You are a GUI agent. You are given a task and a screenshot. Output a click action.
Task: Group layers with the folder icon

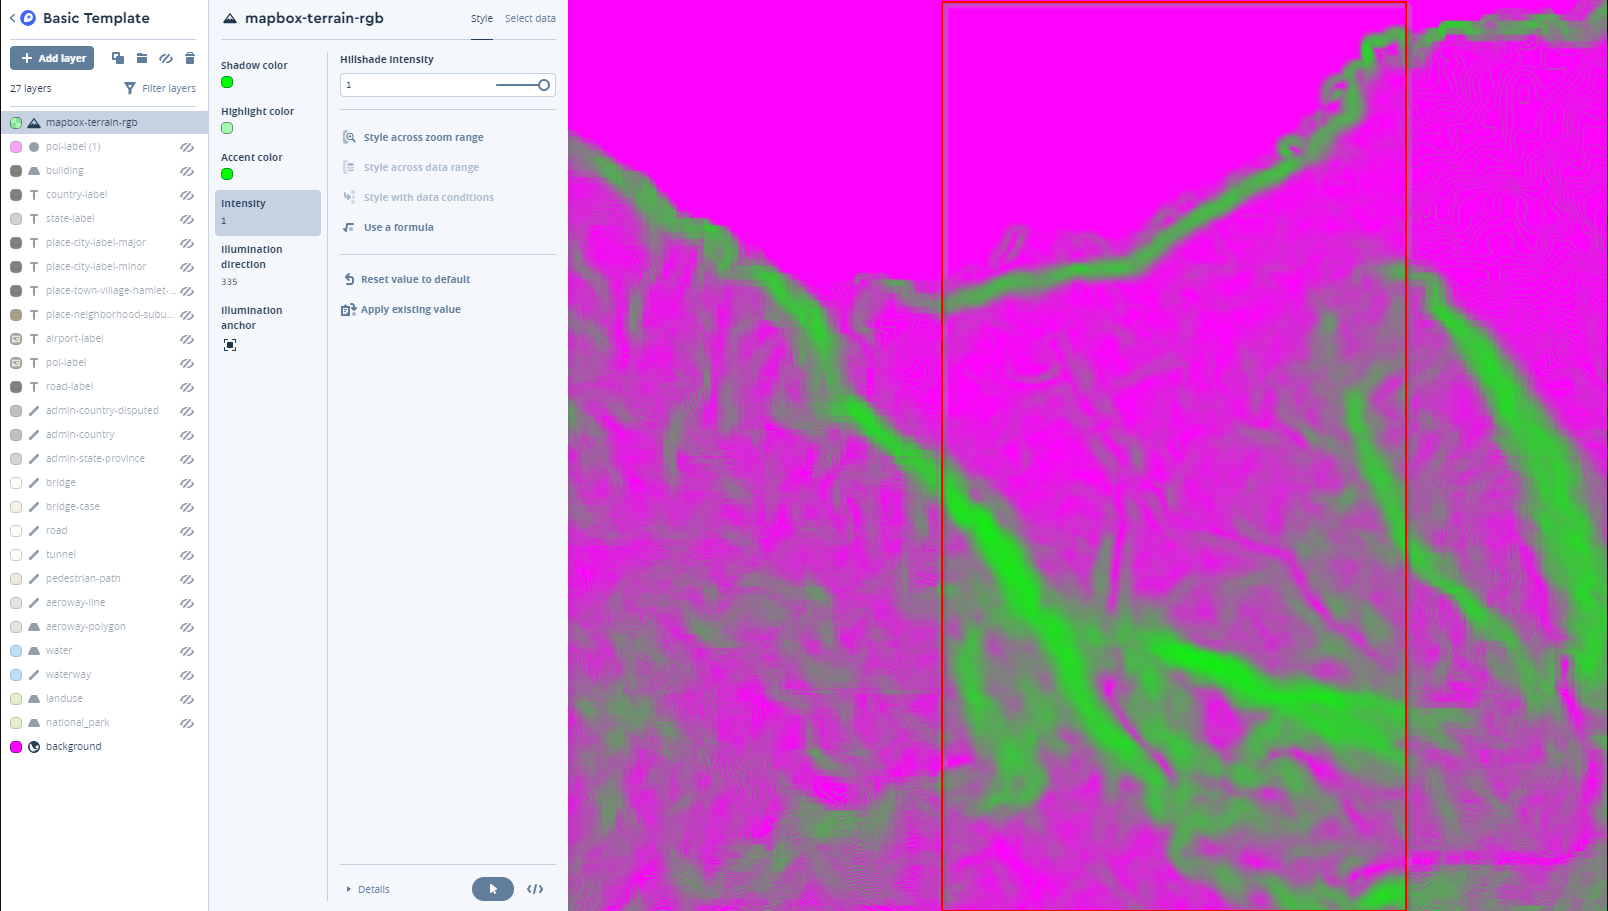tap(141, 57)
